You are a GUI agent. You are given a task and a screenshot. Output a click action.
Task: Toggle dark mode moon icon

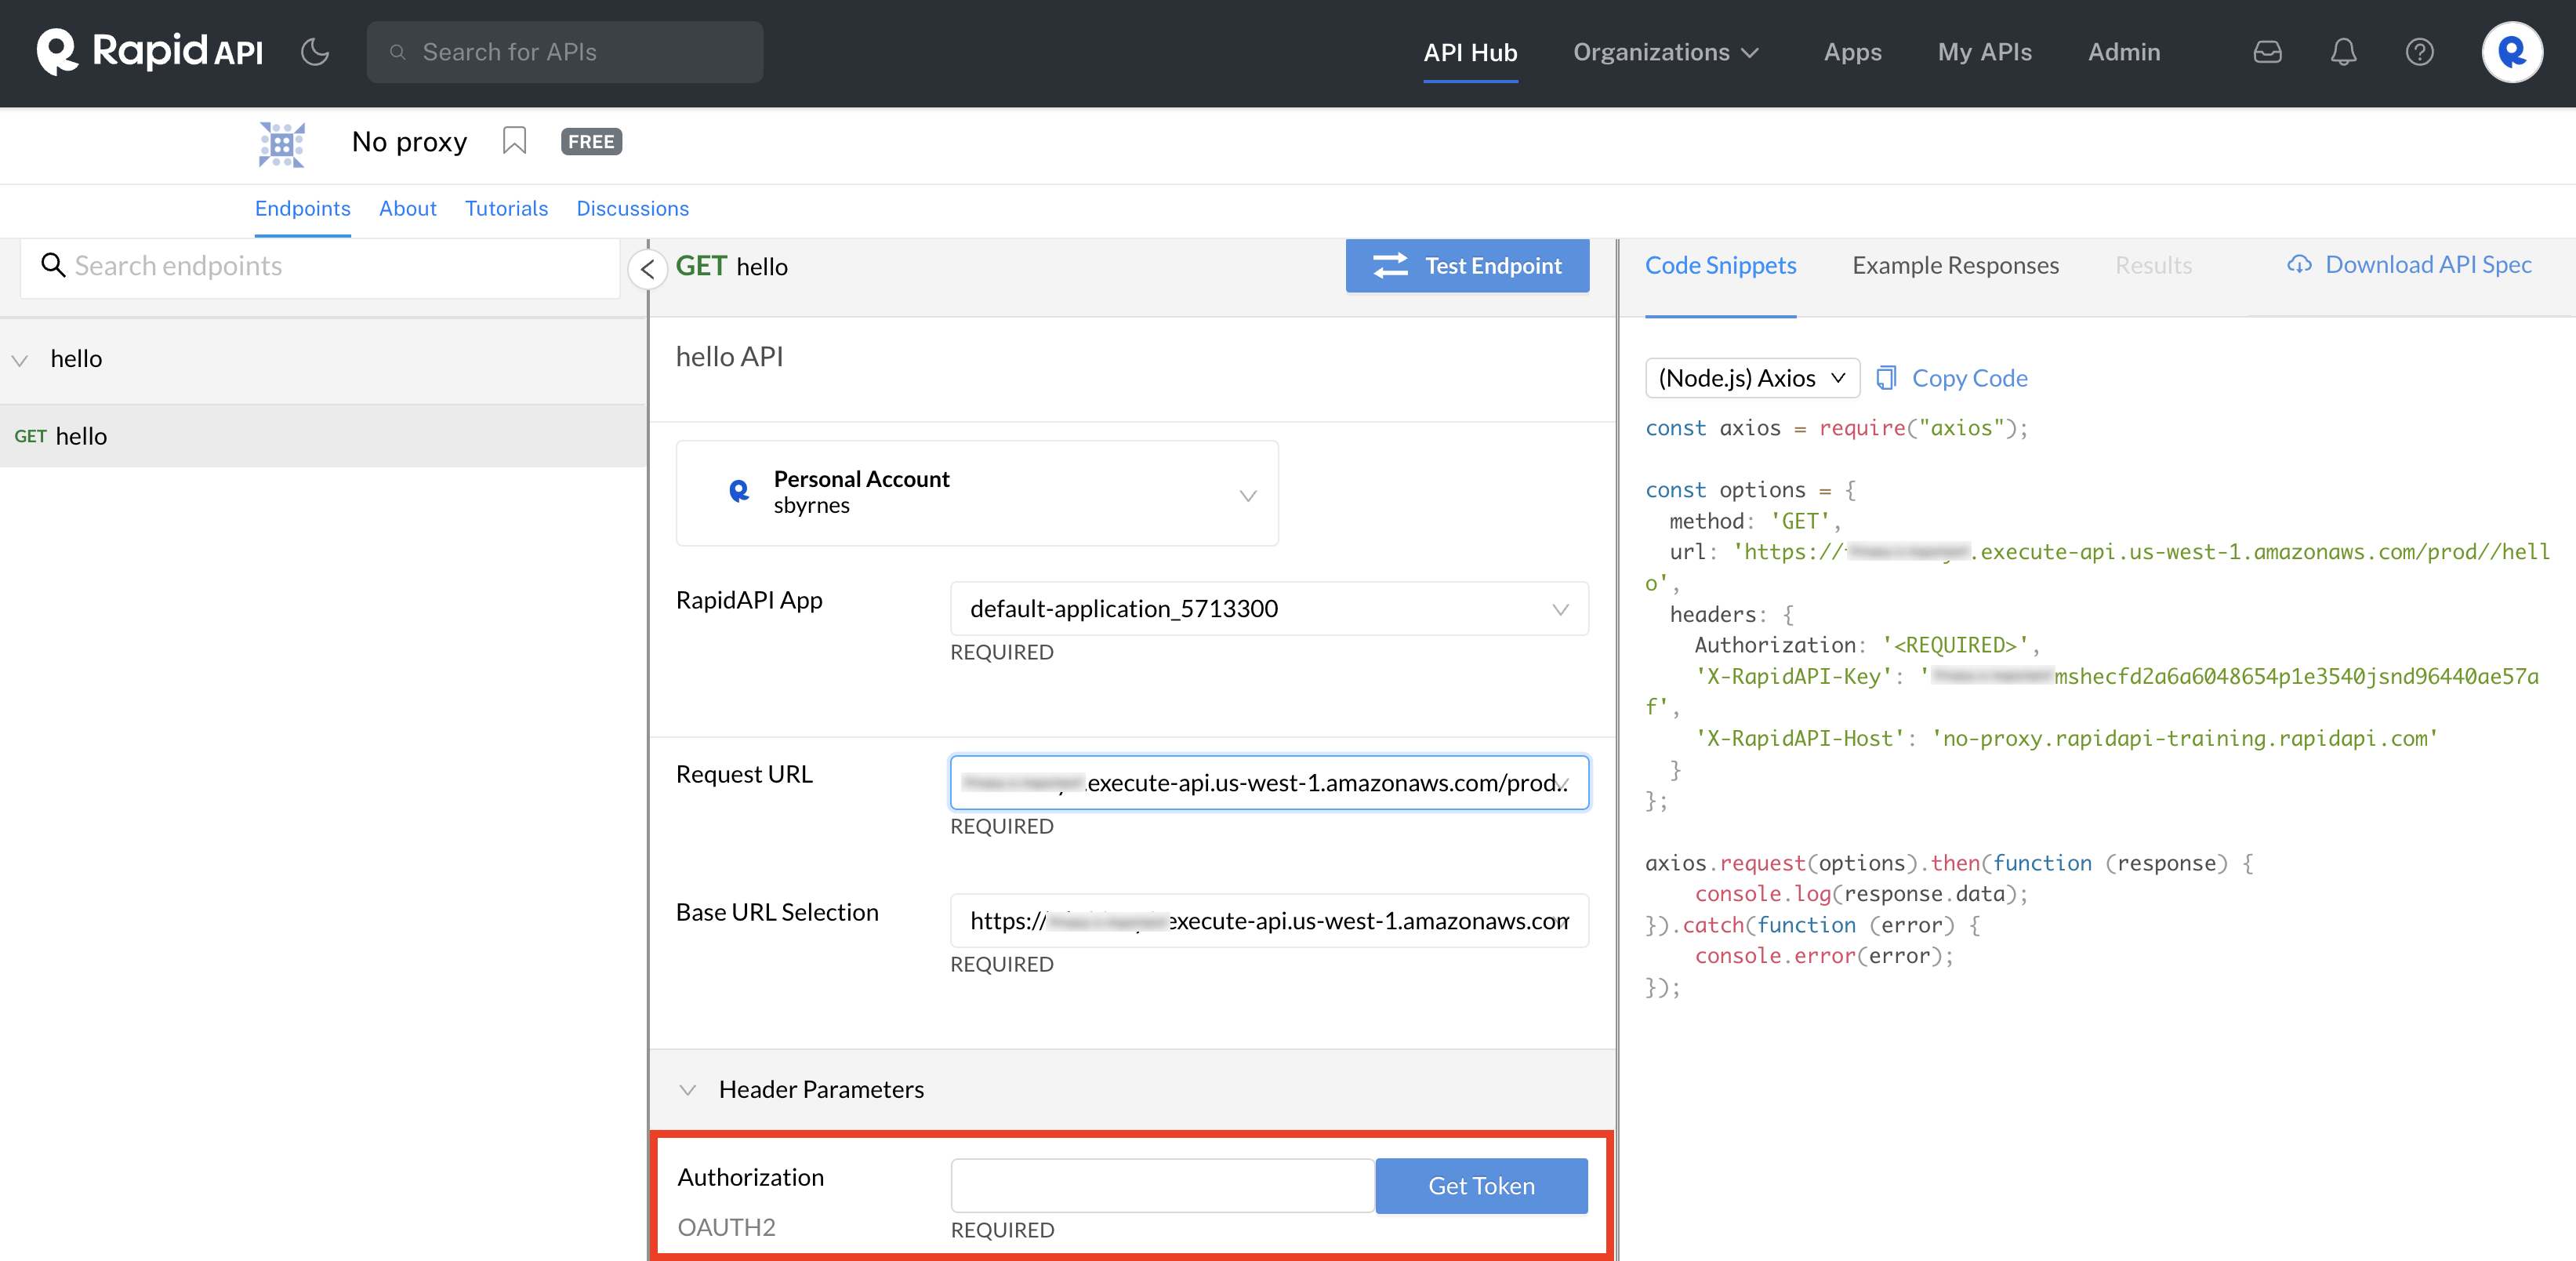[315, 52]
